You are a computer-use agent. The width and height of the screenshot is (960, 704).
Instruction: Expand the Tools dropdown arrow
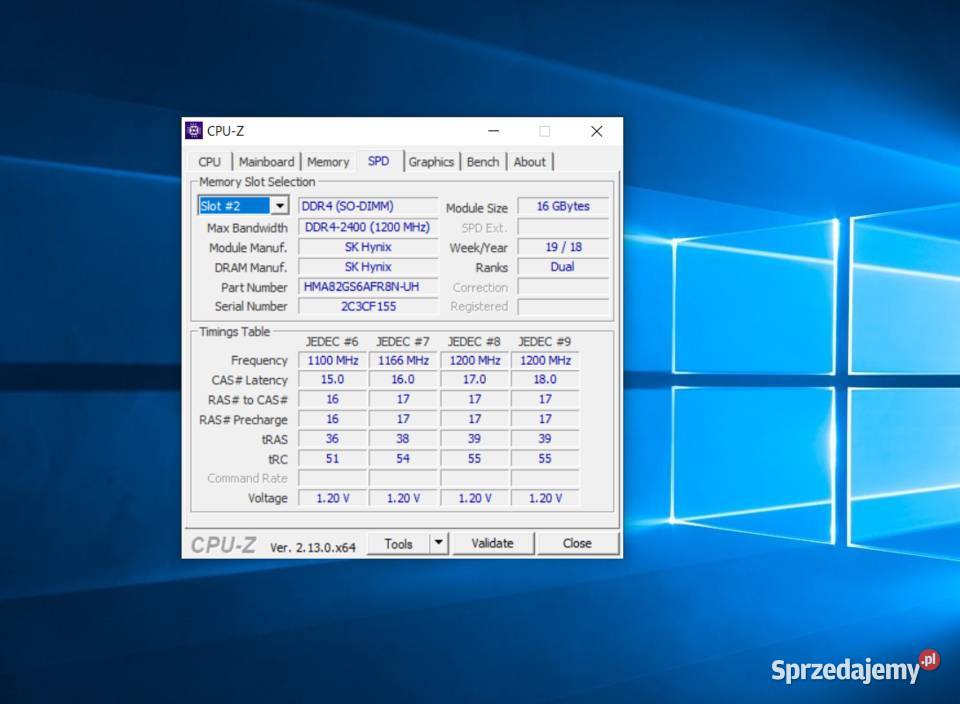point(438,543)
